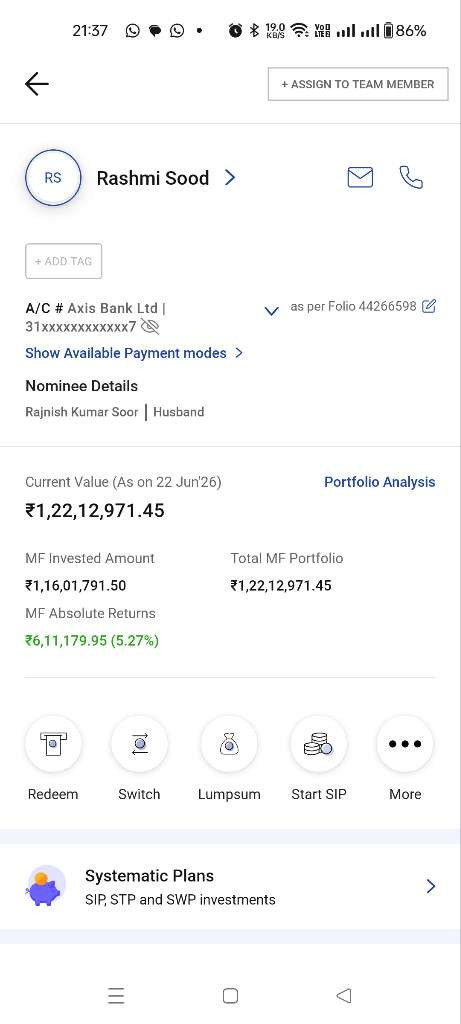Edit the folio number with pencil icon

[429, 306]
